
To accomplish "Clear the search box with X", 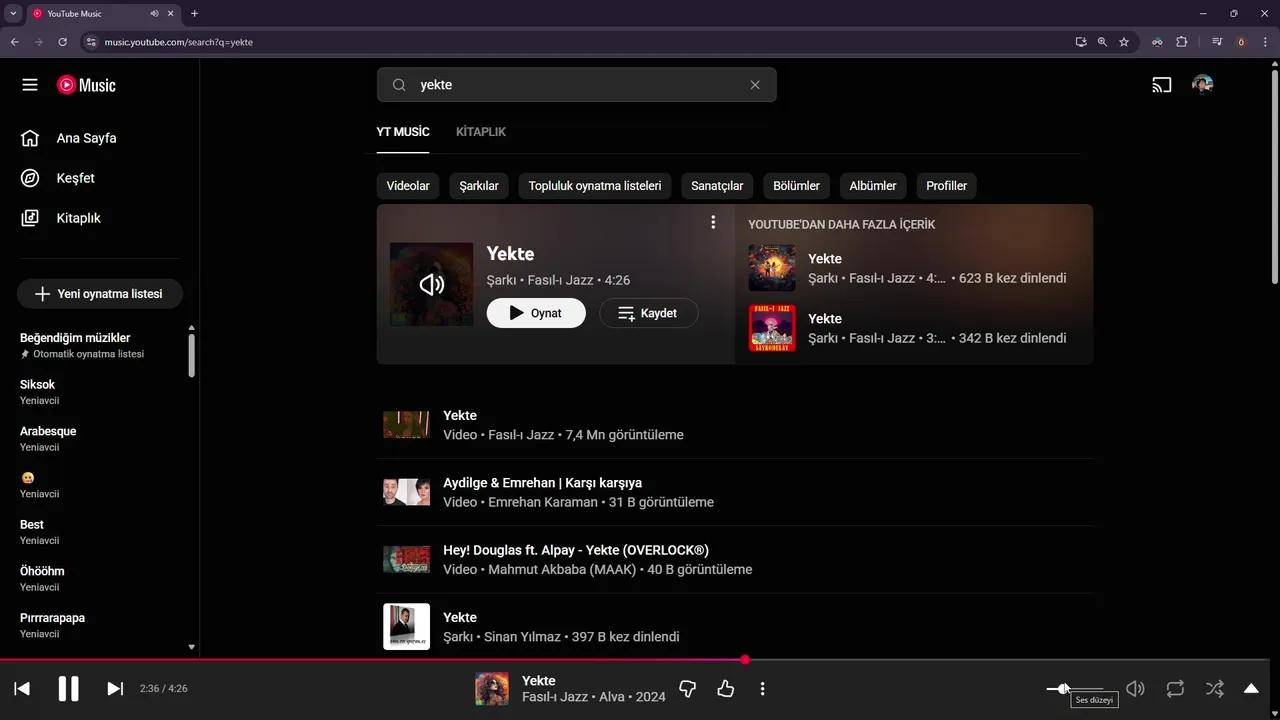I will coord(755,85).
